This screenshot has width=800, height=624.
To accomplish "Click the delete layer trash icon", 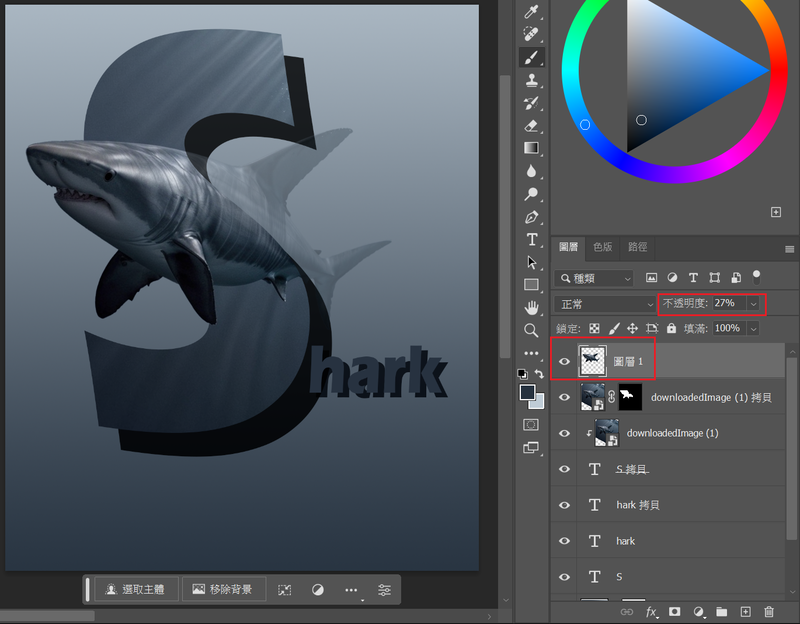I will coord(769,611).
